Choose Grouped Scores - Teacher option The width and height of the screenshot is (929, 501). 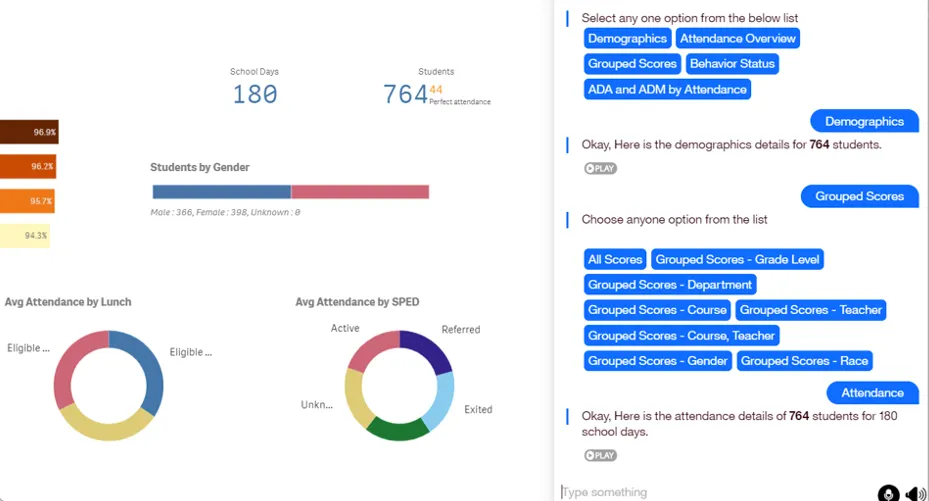point(810,310)
